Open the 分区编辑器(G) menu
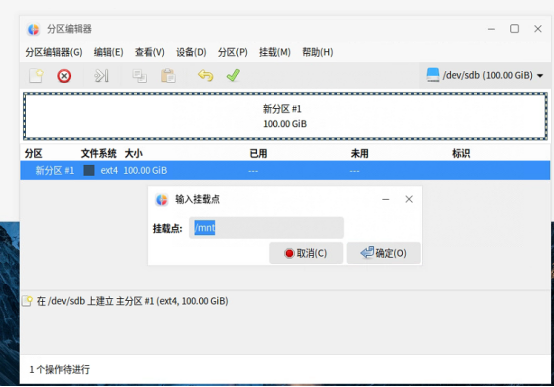 (x=54, y=52)
